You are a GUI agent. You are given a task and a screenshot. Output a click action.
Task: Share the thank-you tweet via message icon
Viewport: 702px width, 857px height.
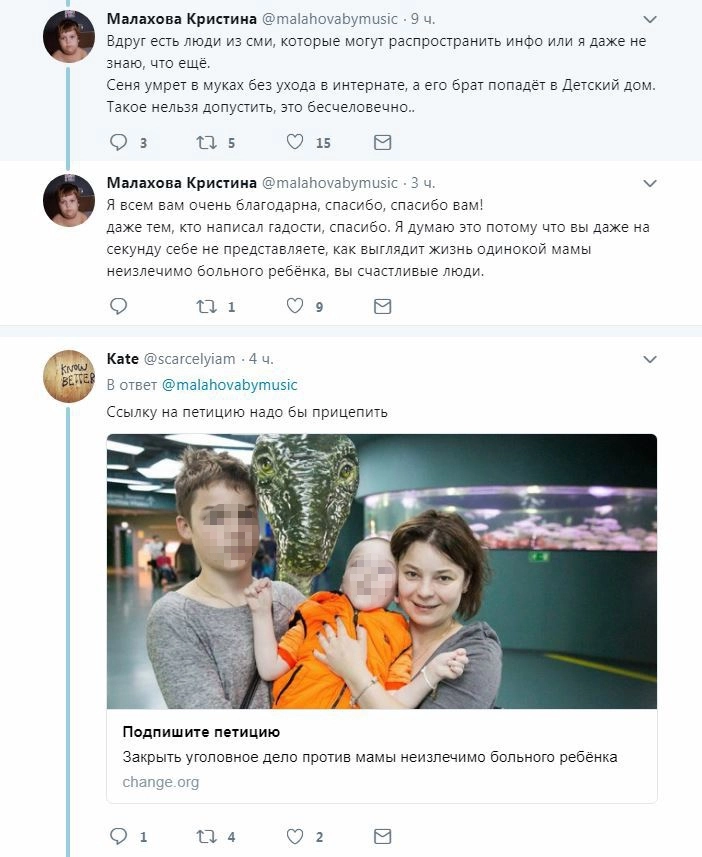pyautogui.click(x=382, y=306)
